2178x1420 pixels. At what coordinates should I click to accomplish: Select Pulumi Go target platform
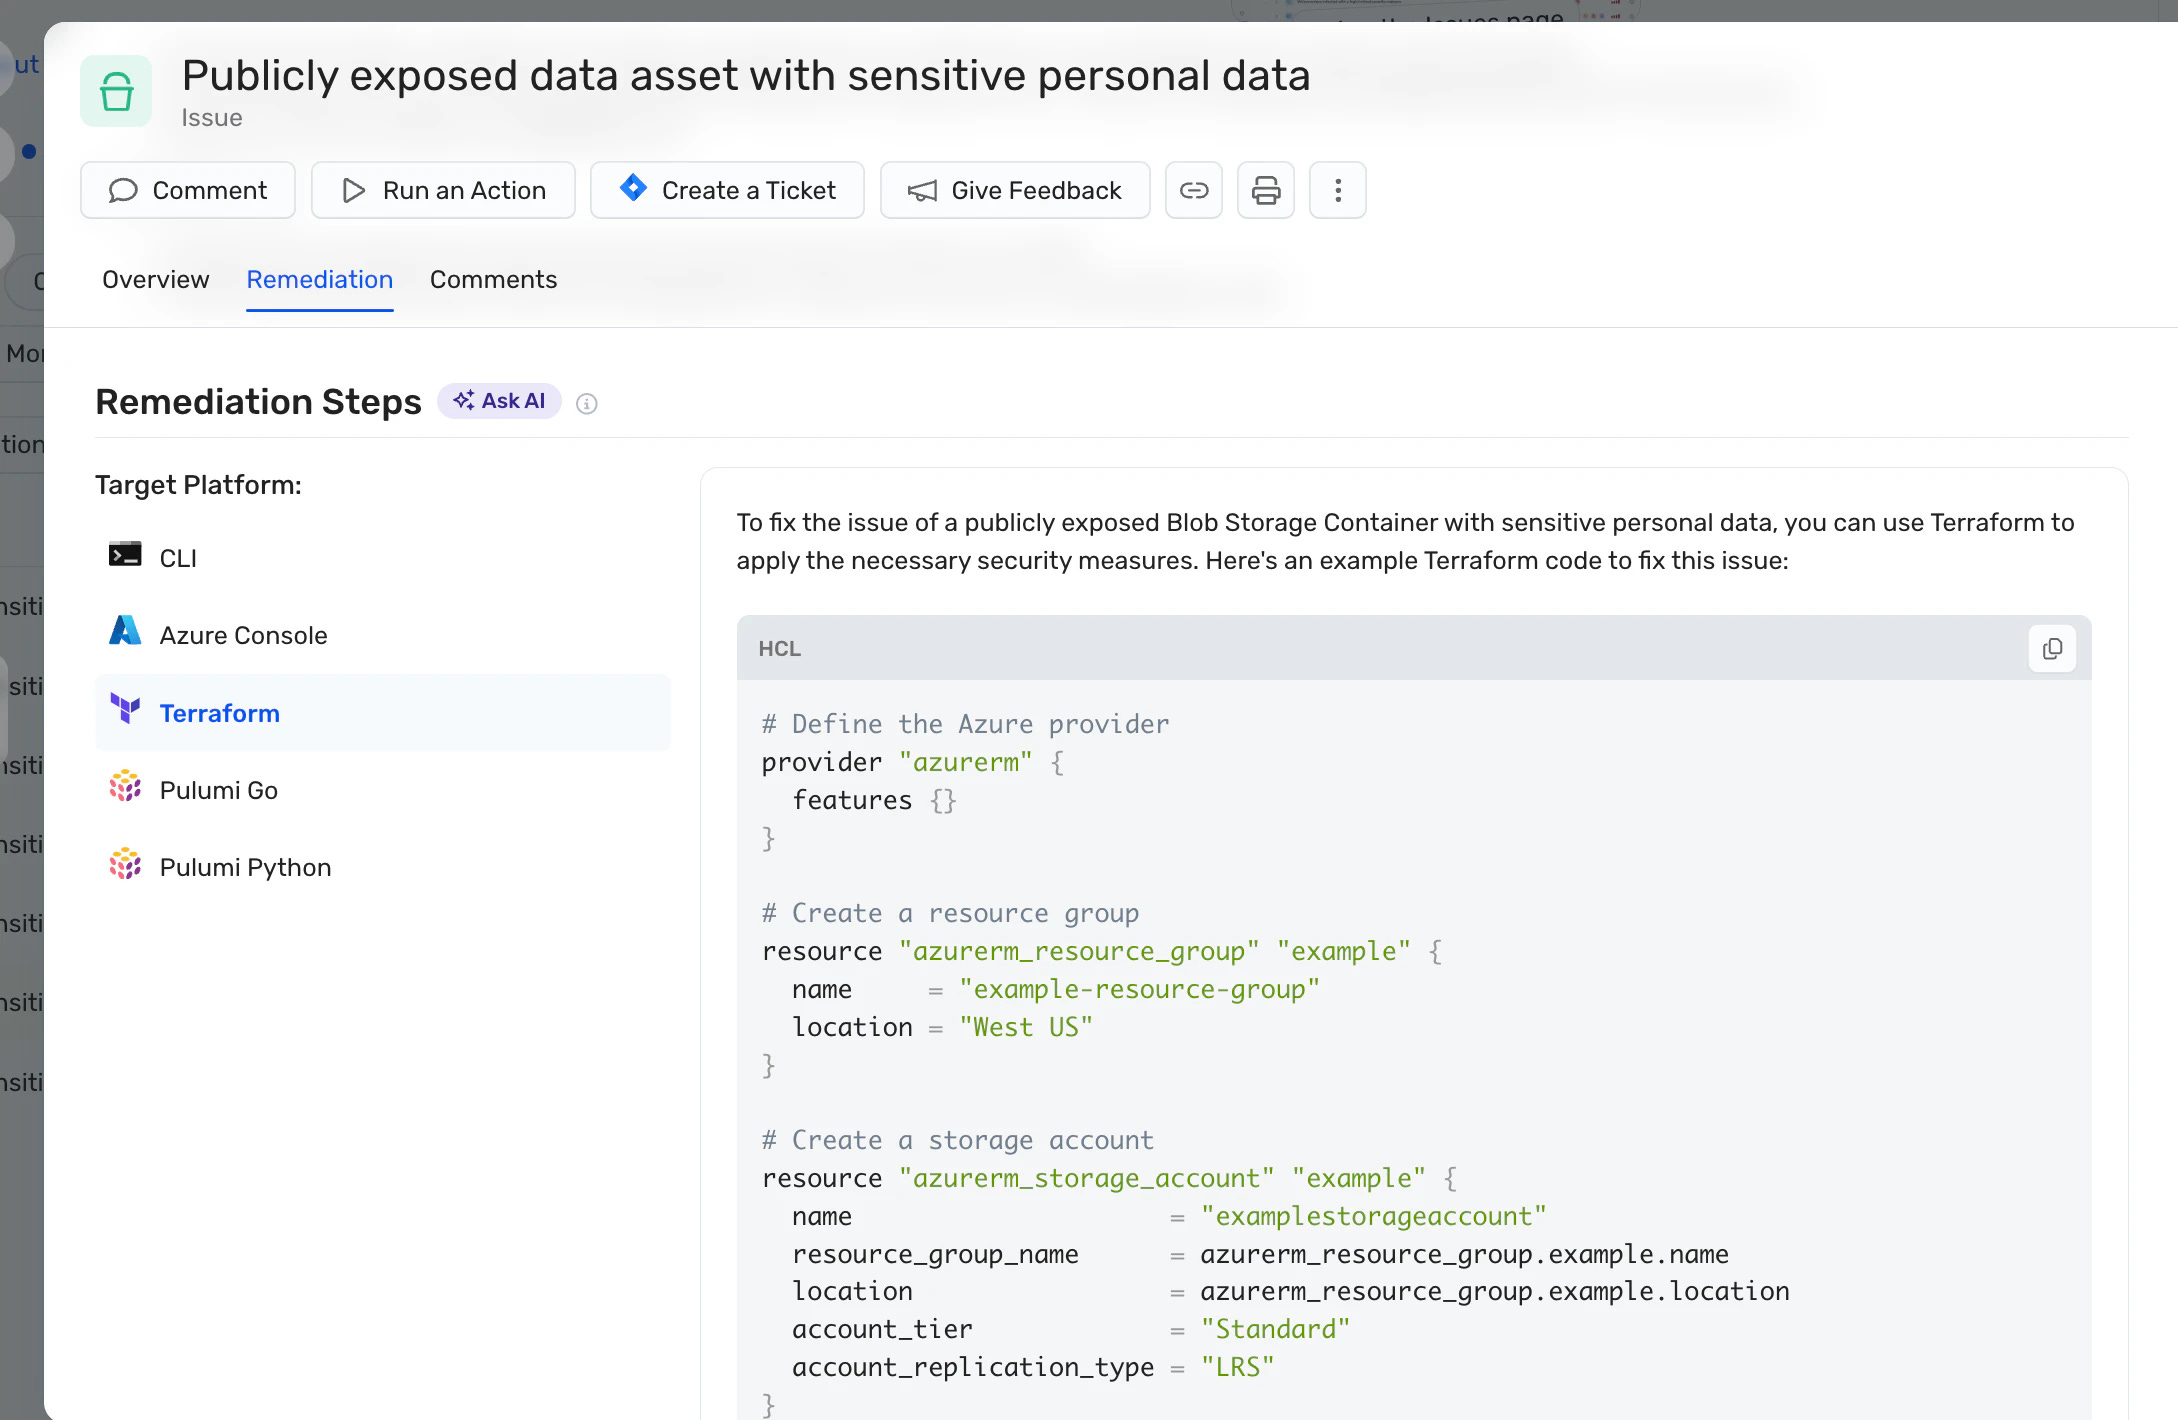[383, 790]
